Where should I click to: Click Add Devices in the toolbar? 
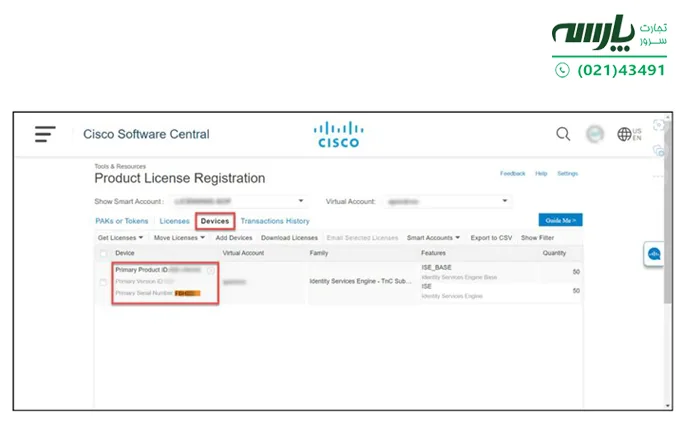pos(234,238)
